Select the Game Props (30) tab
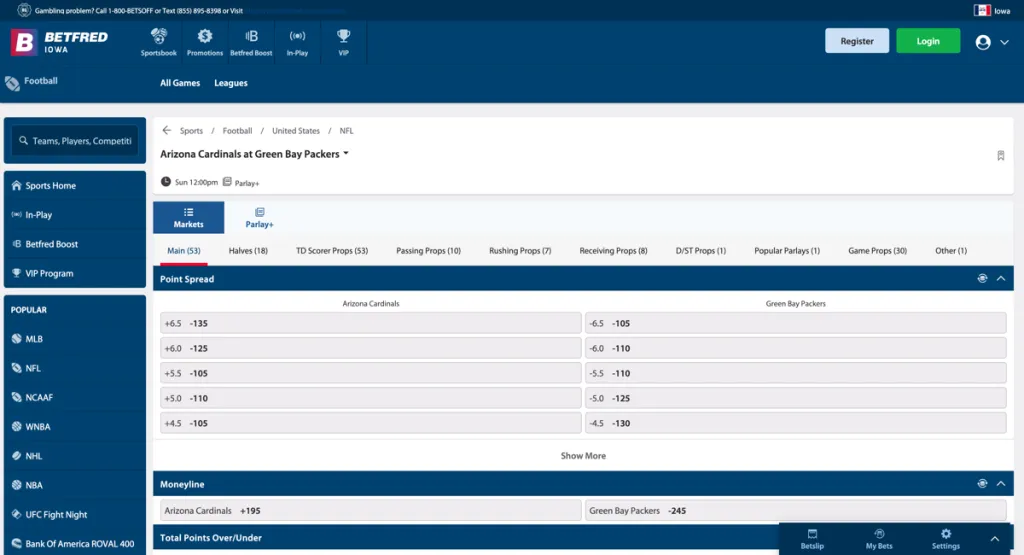Image resolution: width=1024 pixels, height=555 pixels. pos(877,251)
